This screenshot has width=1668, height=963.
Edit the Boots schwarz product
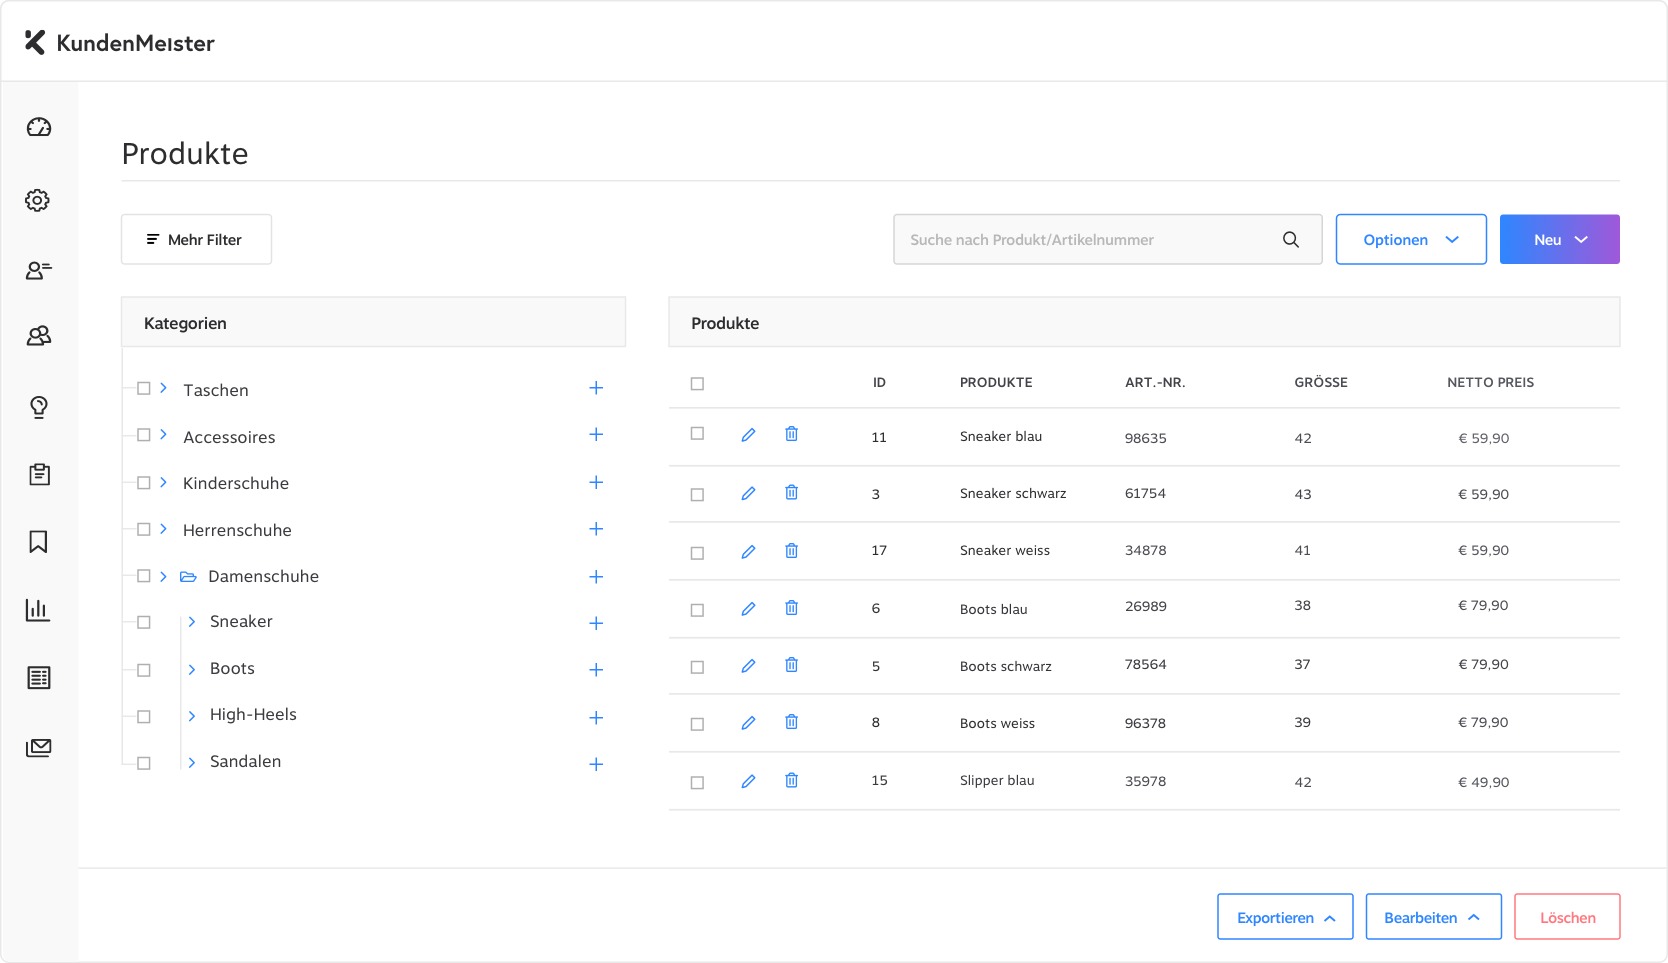(x=748, y=666)
